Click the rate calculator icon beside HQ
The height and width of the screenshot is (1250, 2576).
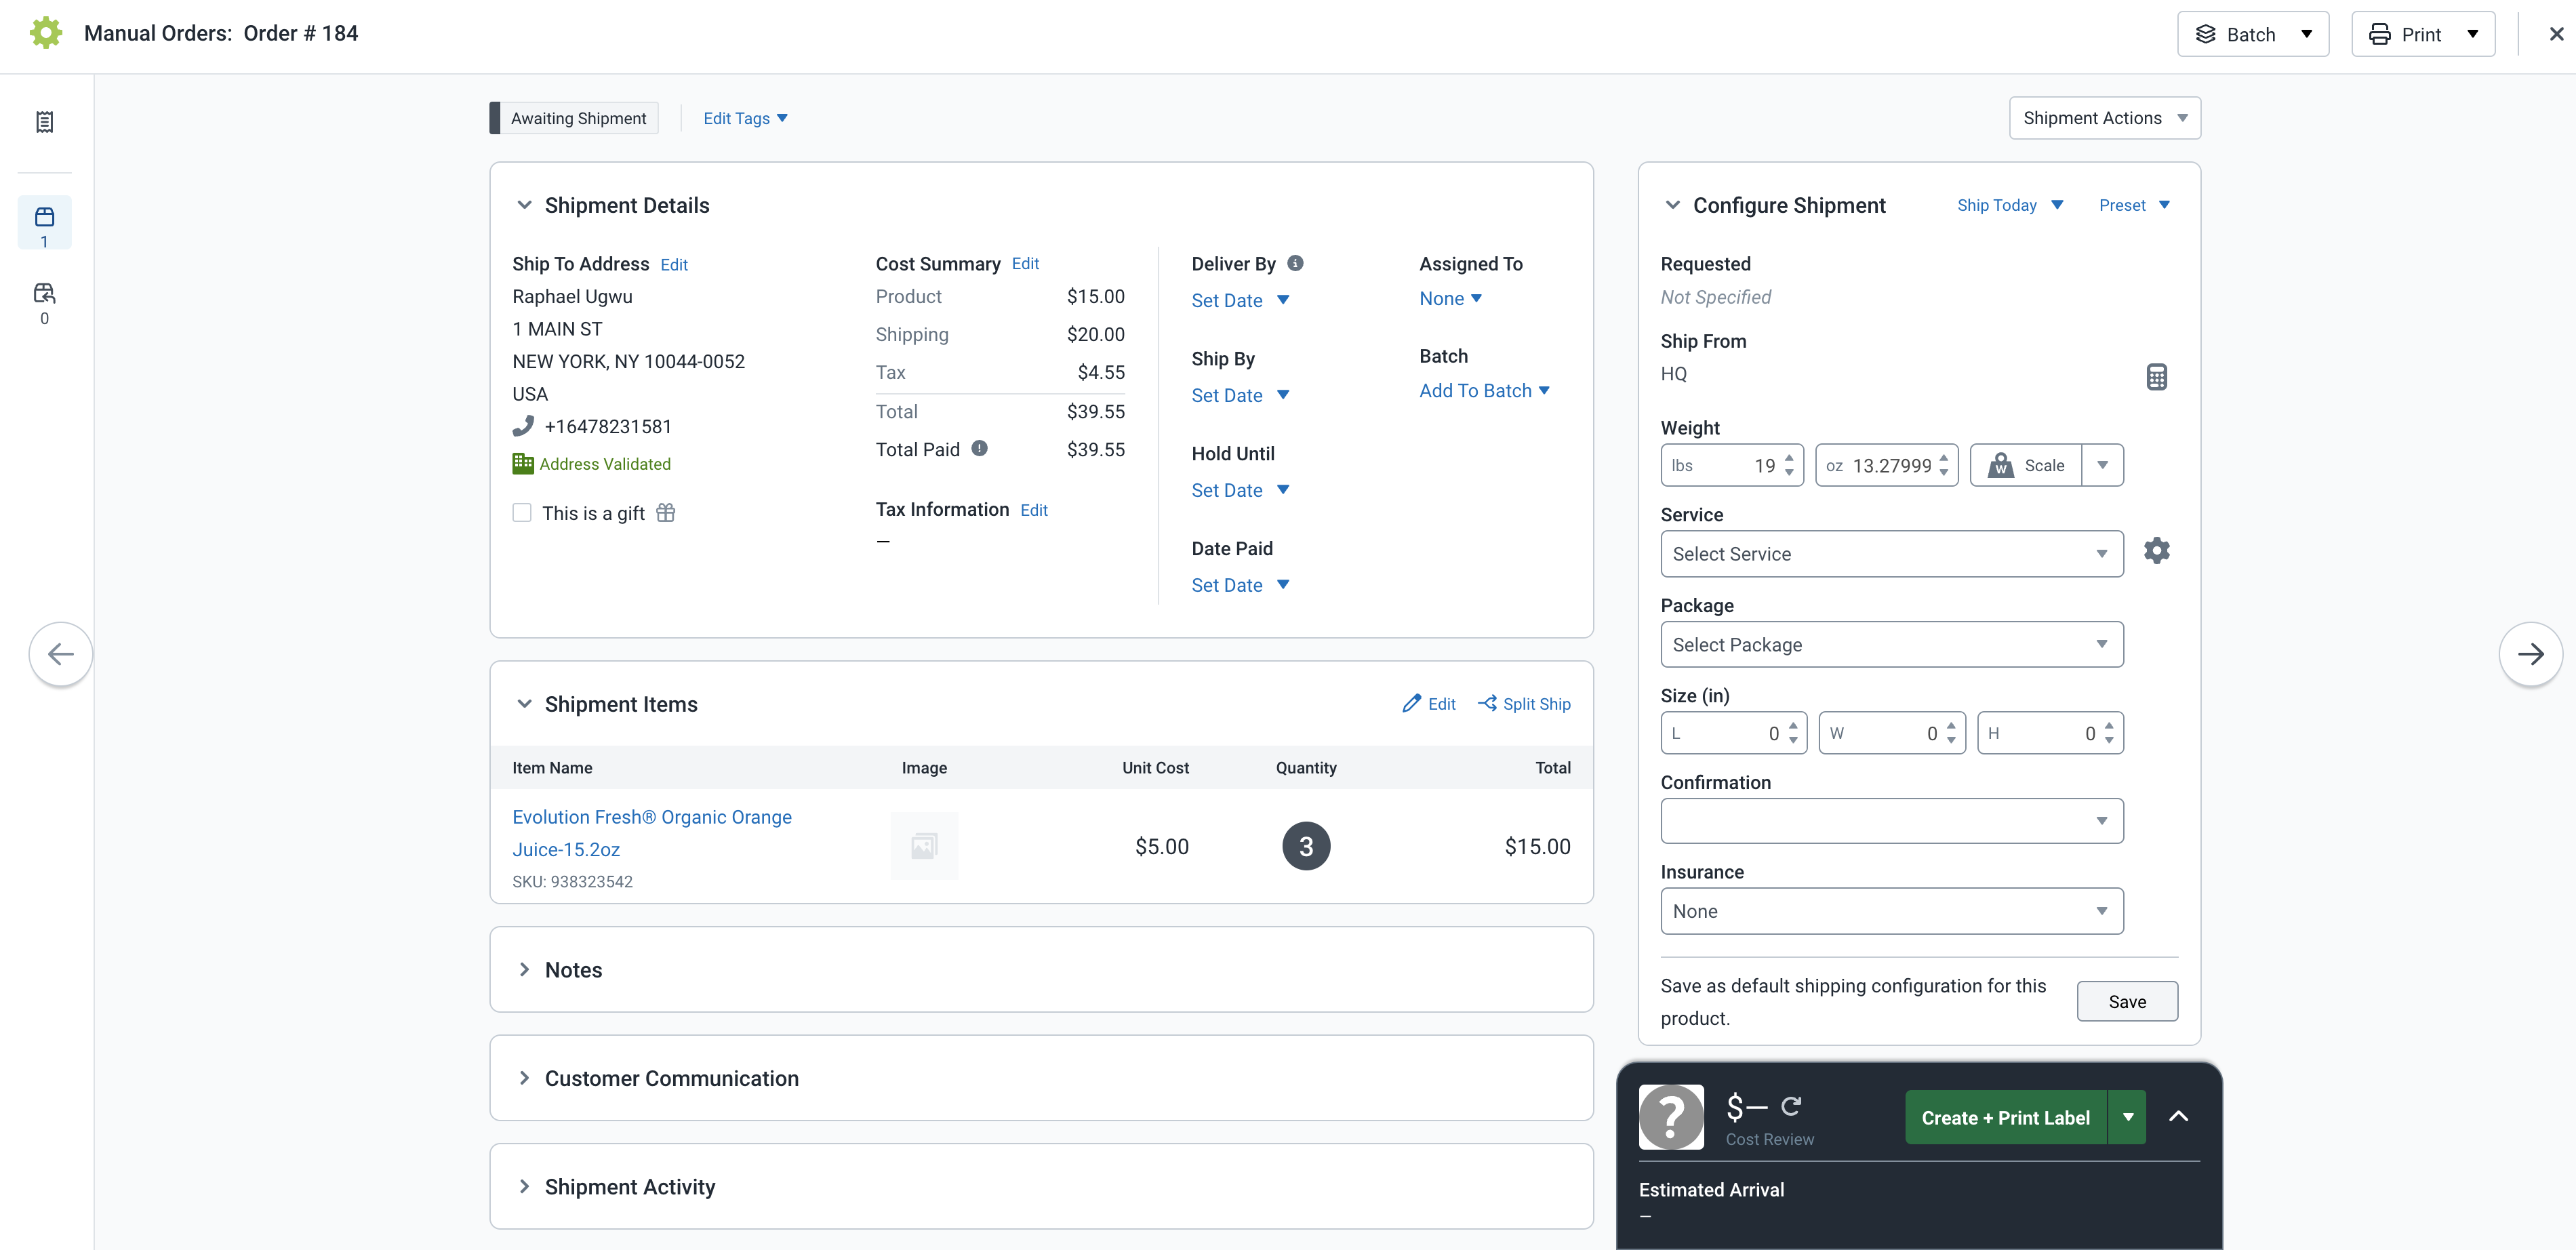[2156, 377]
